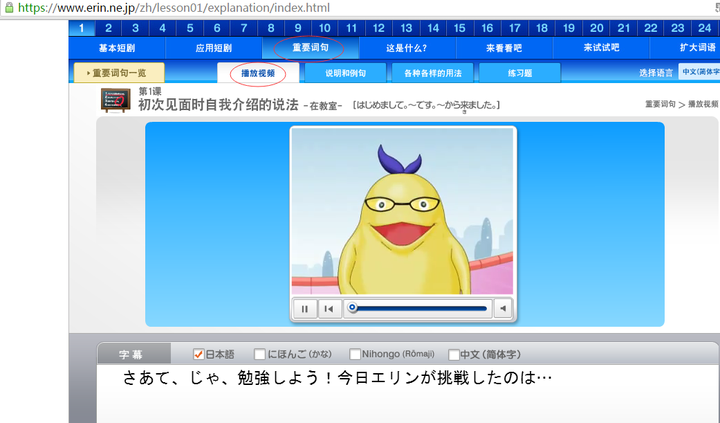Go to lesson 6
Screen dimensions: 720x423
(217, 28)
